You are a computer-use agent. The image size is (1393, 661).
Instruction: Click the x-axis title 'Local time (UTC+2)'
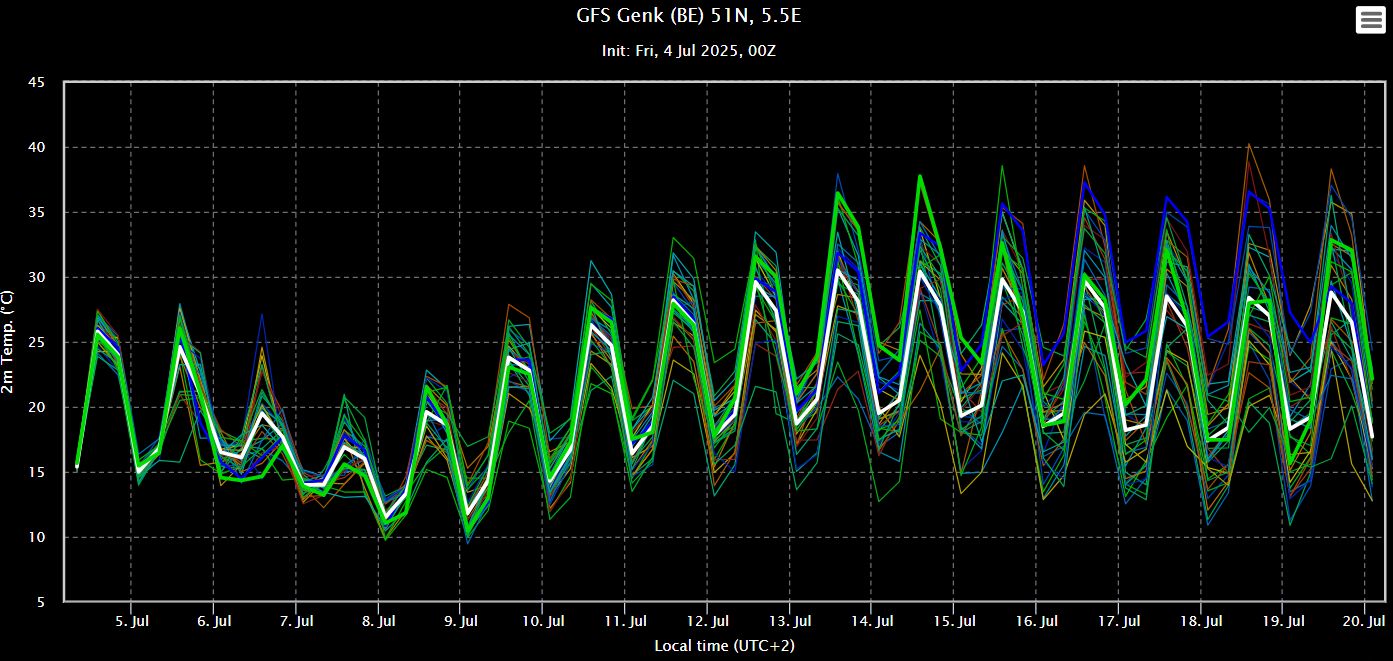725,646
